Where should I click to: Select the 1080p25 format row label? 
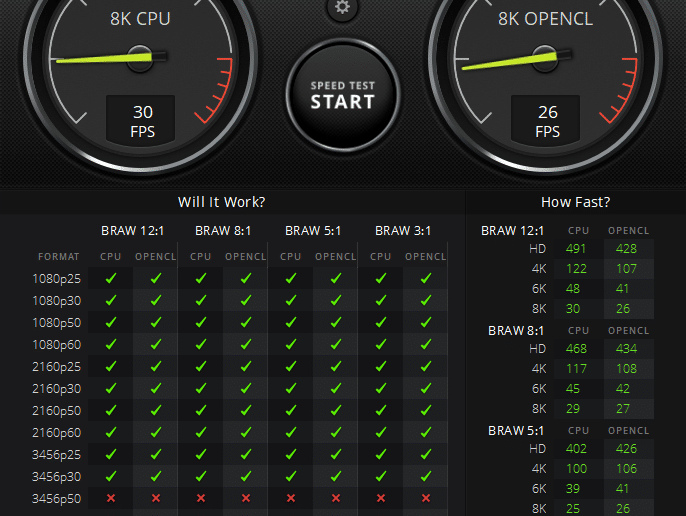[x=56, y=279]
